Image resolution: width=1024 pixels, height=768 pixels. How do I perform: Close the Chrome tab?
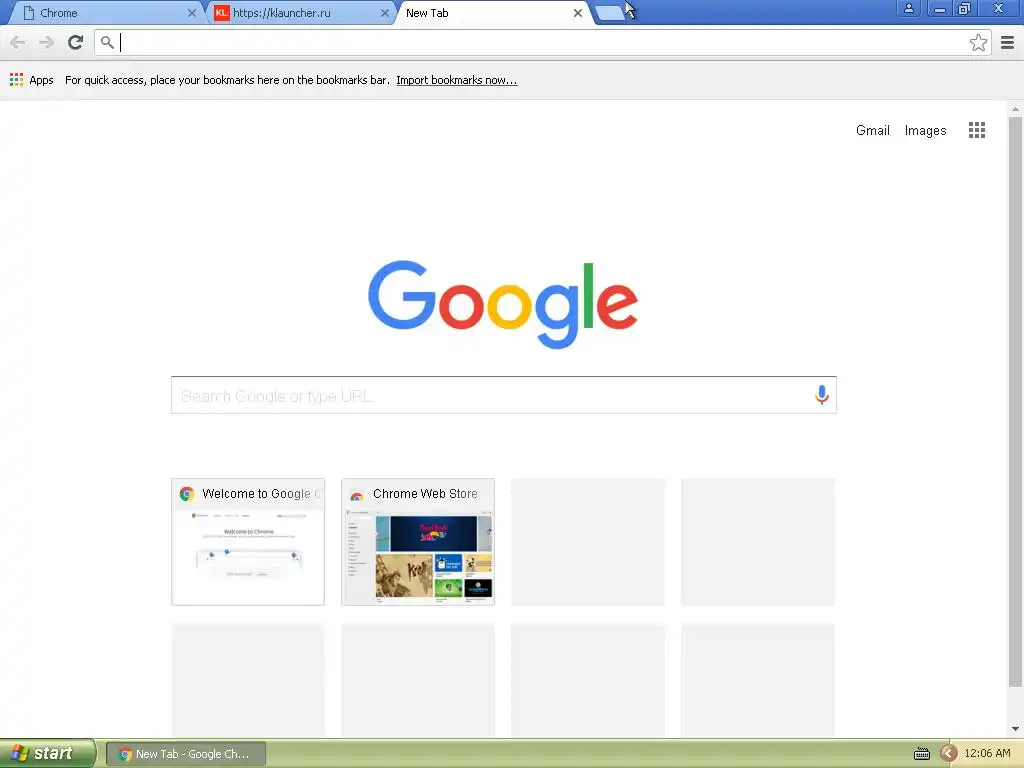pyautogui.click(x=191, y=13)
